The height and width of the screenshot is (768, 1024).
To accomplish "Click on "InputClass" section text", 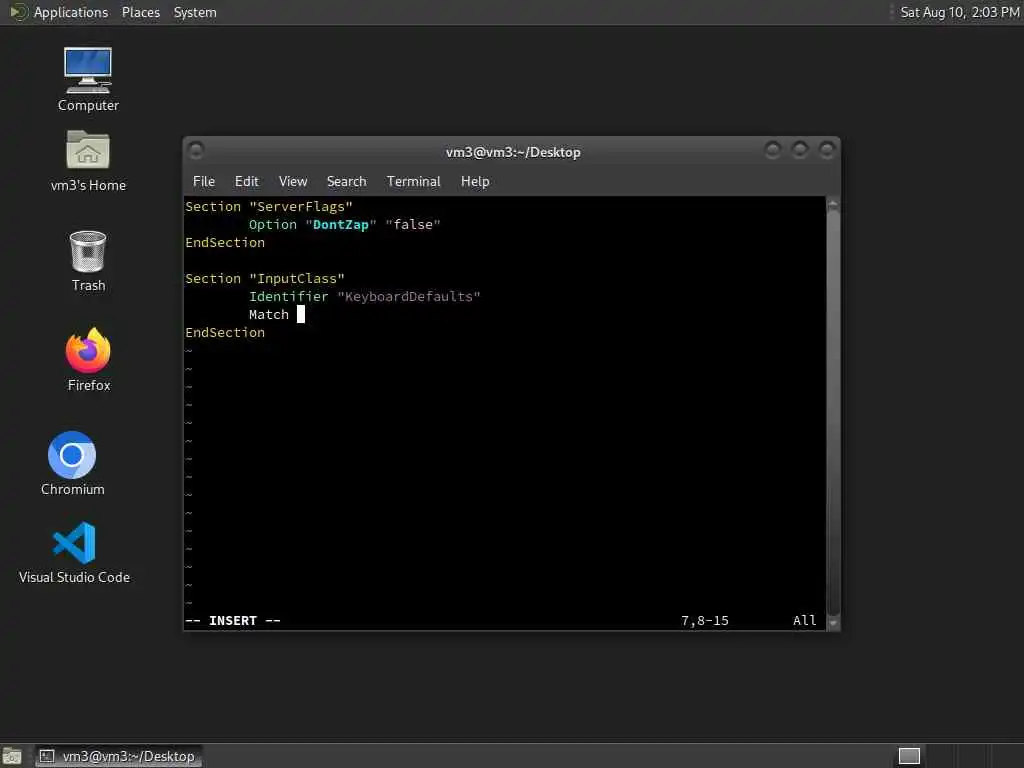I will (x=296, y=278).
